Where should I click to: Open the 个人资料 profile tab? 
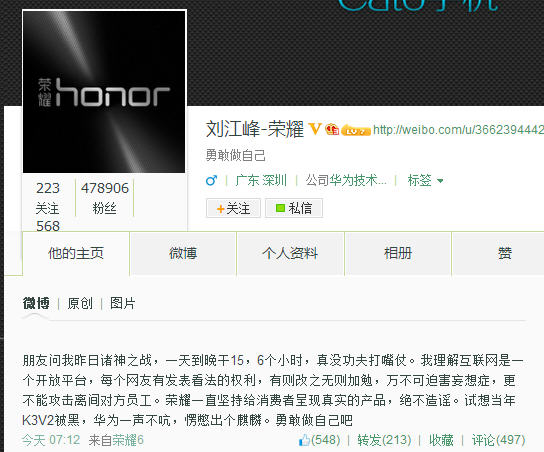[x=290, y=253]
